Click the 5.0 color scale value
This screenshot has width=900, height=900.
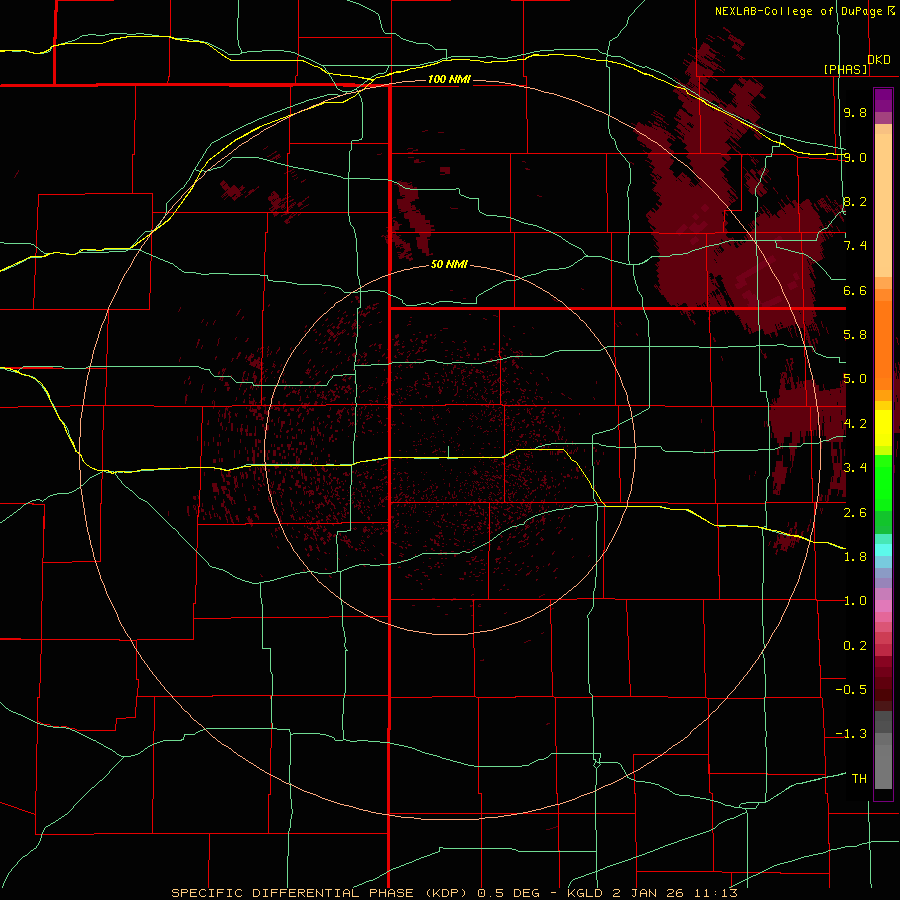coord(855,379)
